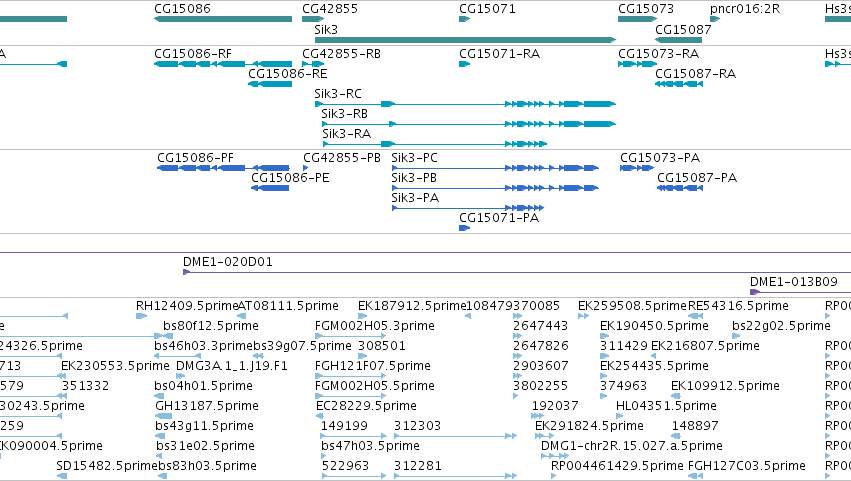The height and width of the screenshot is (481, 851).
Task: Select feature 2647826
Action: pos(541,346)
